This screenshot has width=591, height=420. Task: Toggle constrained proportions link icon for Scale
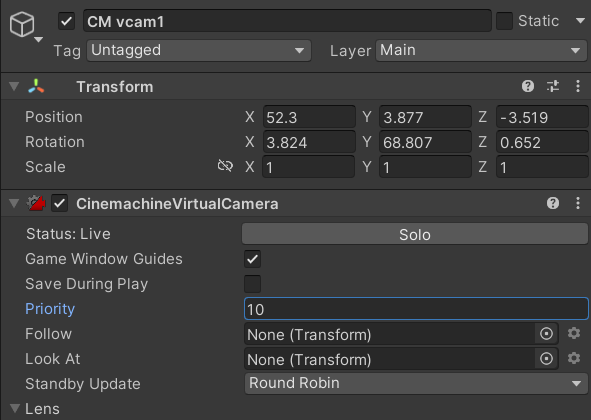pos(225,166)
